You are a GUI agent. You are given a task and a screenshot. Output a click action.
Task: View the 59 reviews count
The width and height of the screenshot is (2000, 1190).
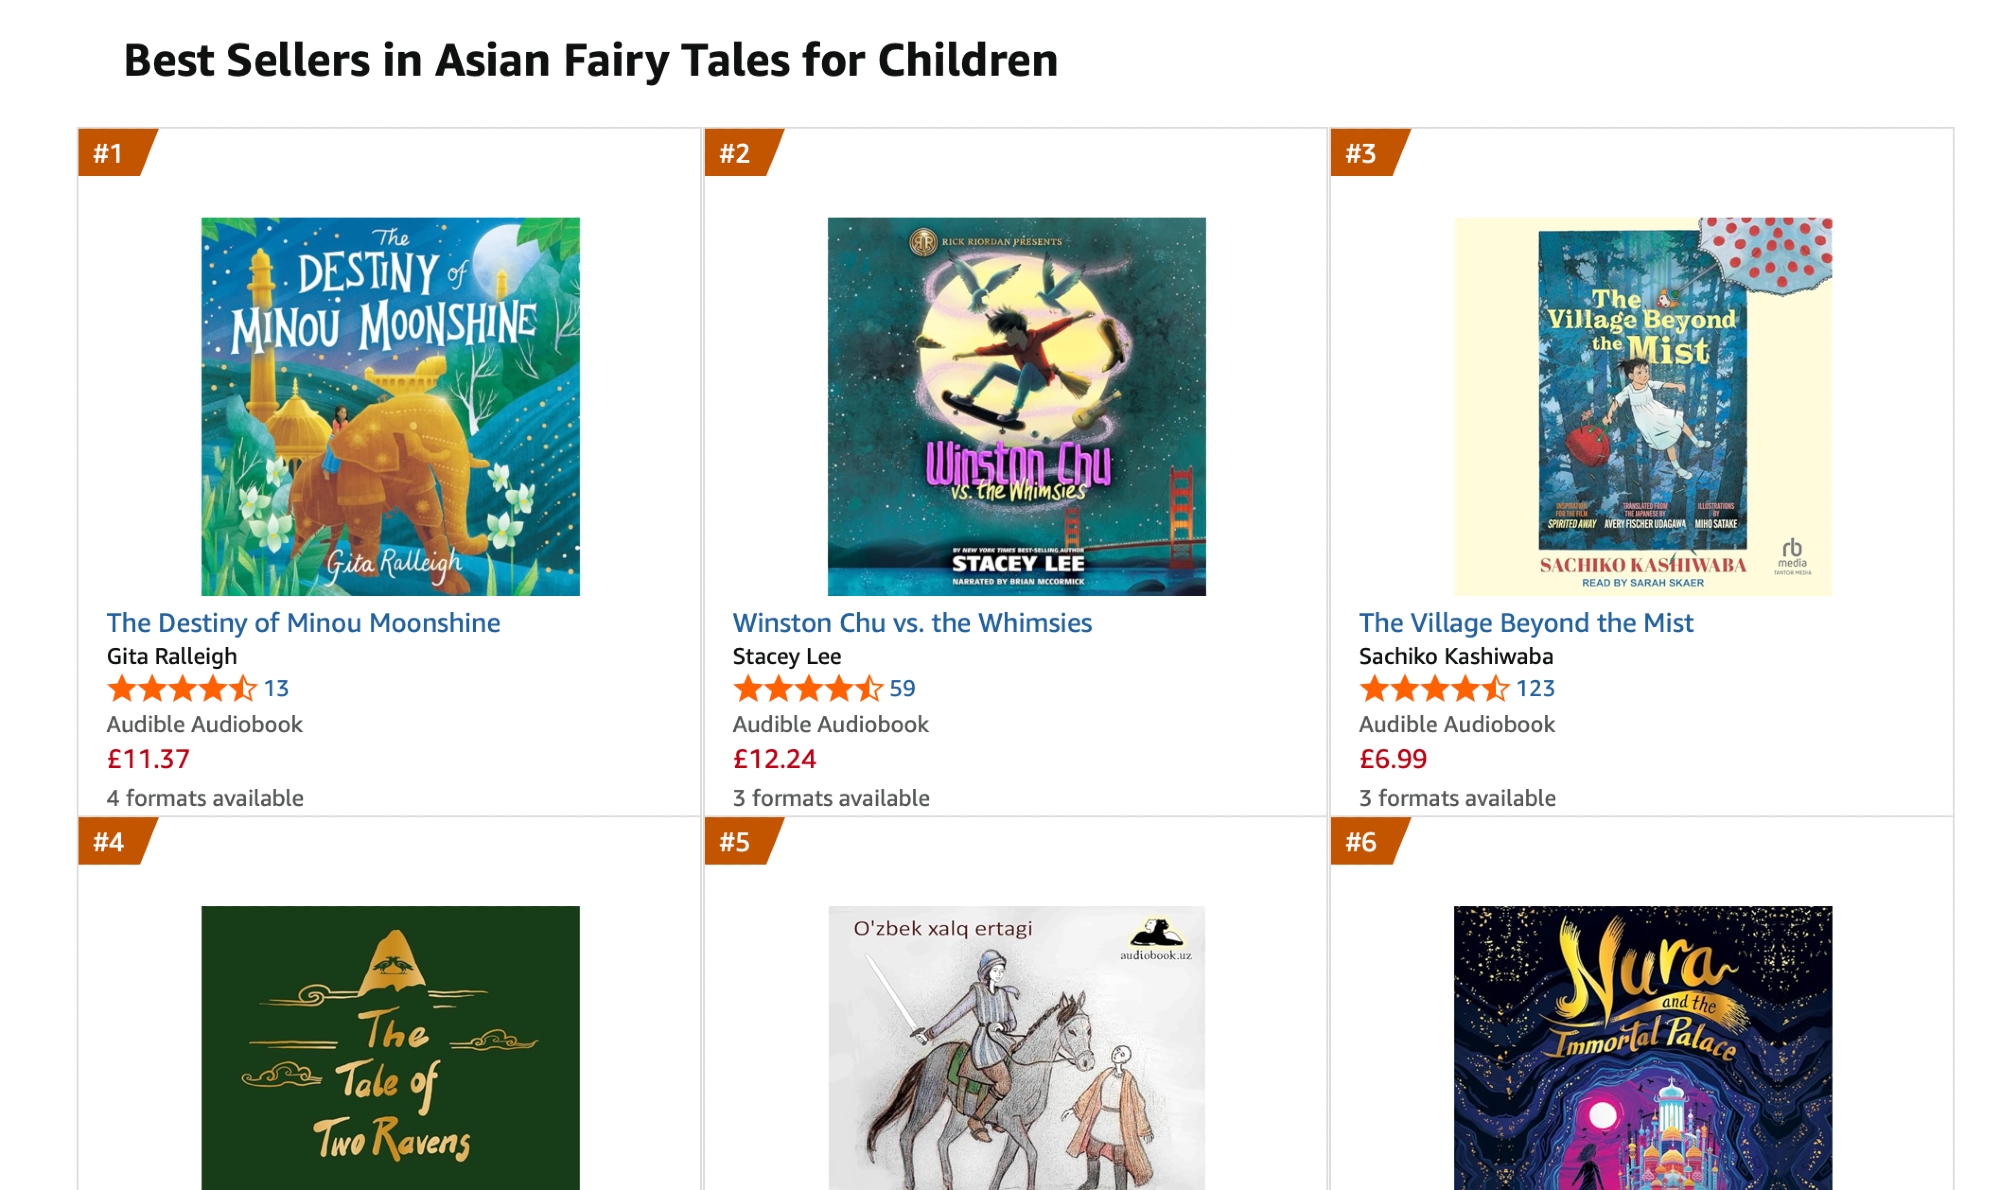(902, 689)
